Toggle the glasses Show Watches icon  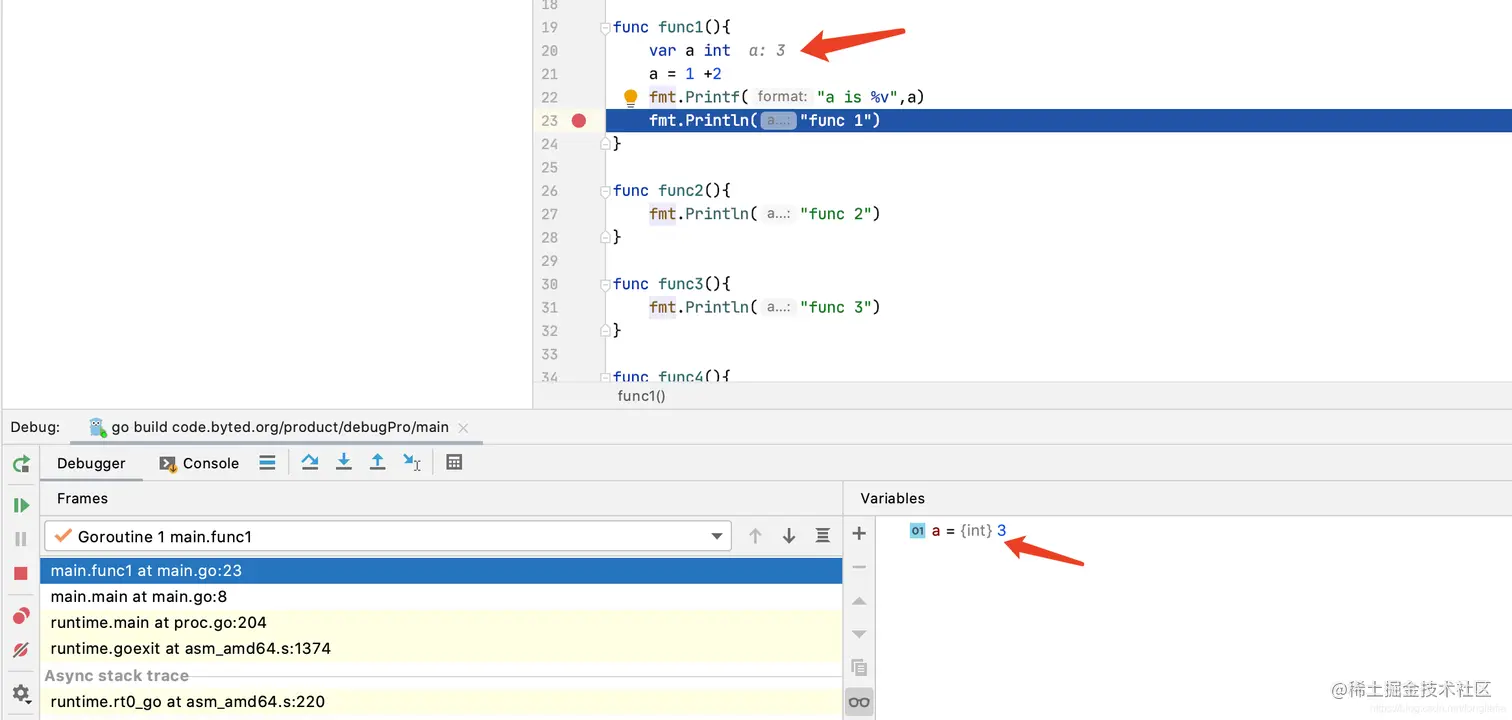pos(859,702)
